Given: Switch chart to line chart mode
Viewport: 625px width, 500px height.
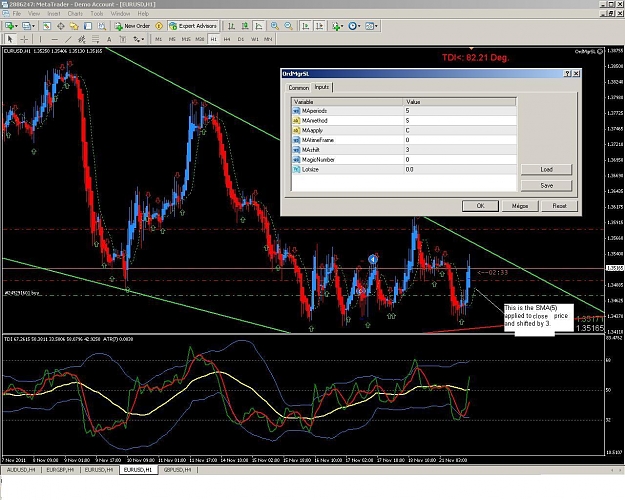Looking at the screenshot, I should click(259, 26).
